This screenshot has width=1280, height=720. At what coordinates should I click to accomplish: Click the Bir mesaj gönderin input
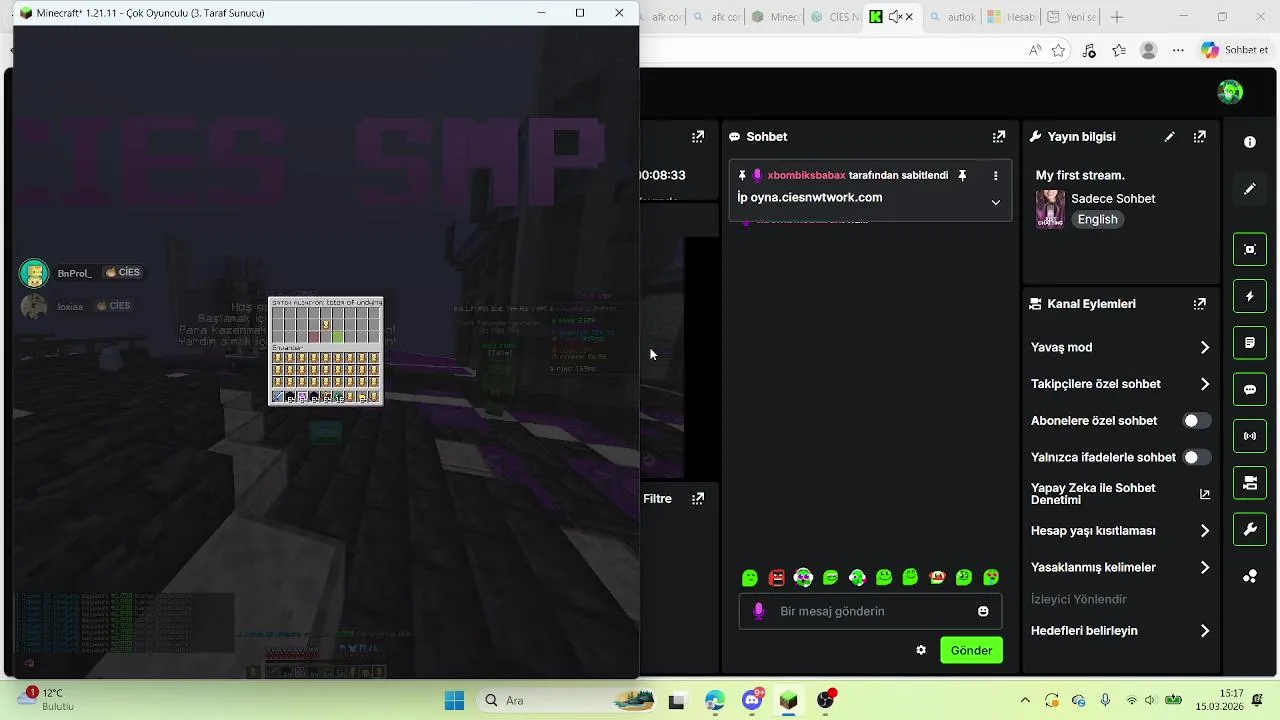(870, 611)
